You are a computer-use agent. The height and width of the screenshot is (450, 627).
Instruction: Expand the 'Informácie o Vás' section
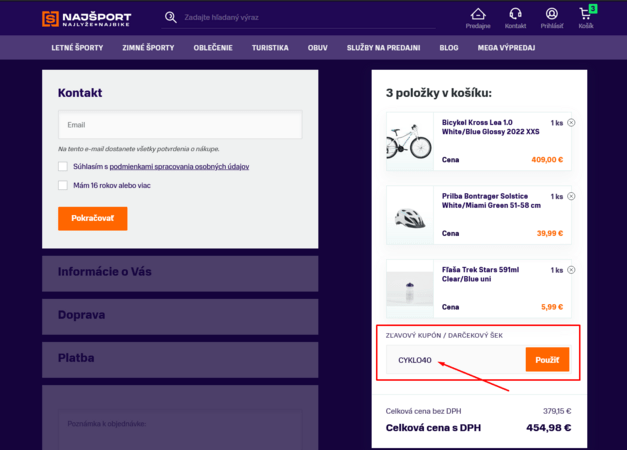point(180,272)
